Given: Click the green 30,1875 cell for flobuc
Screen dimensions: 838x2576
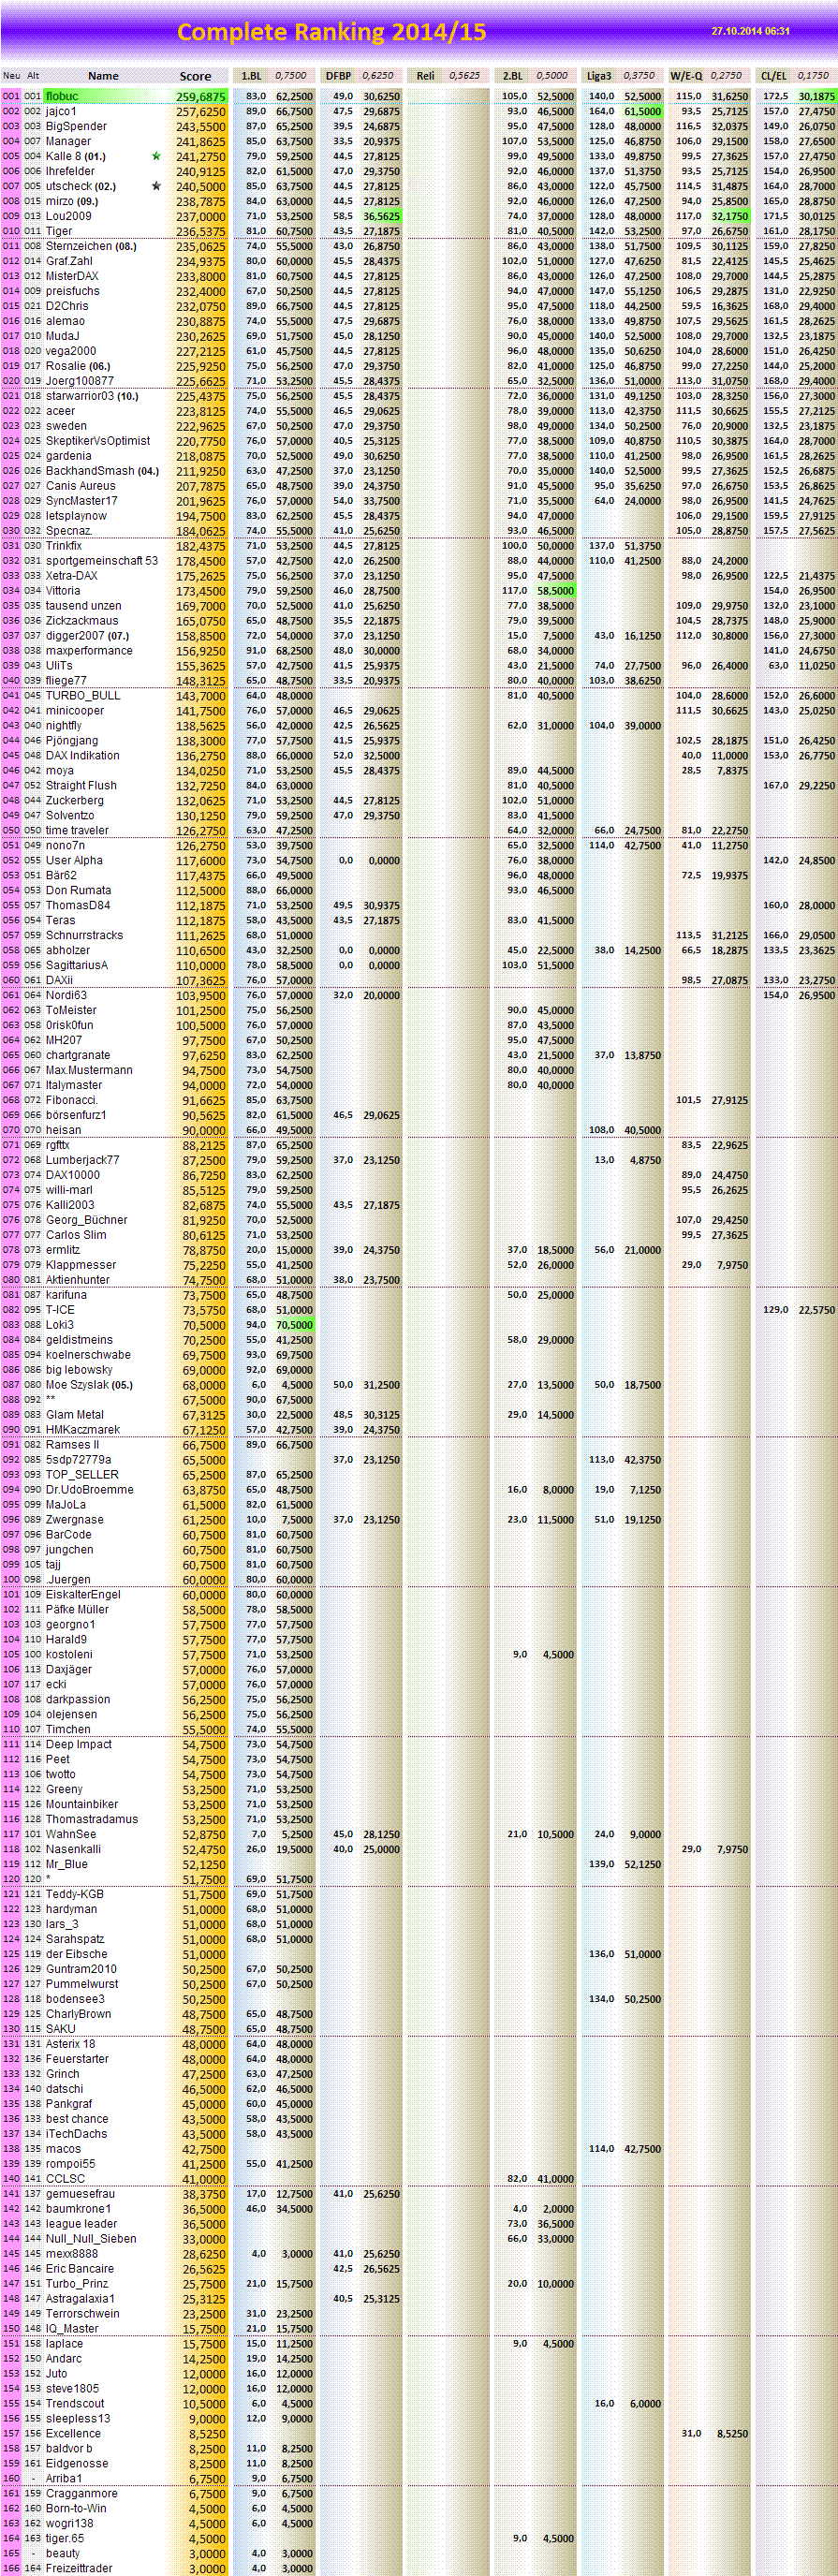Looking at the screenshot, I should coord(817,96).
